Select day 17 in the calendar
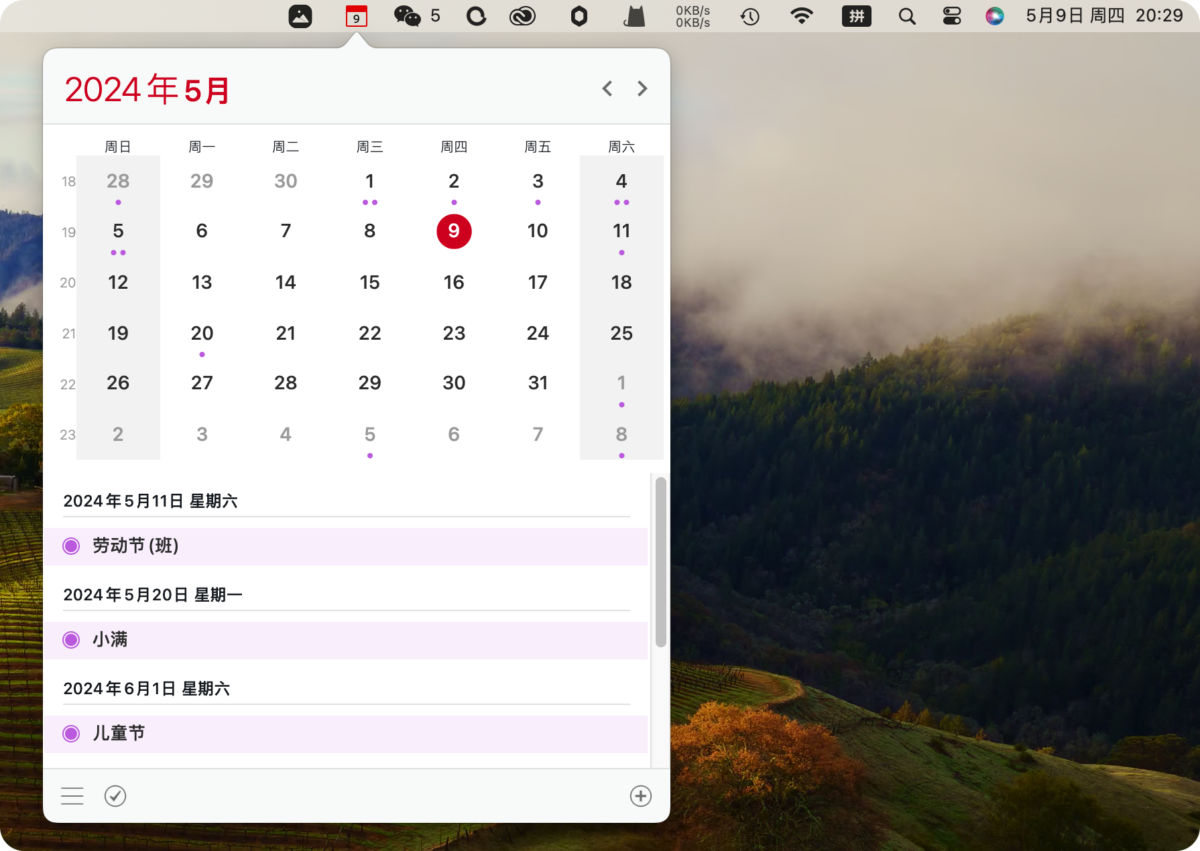This screenshot has height=851, width=1200. pos(538,283)
